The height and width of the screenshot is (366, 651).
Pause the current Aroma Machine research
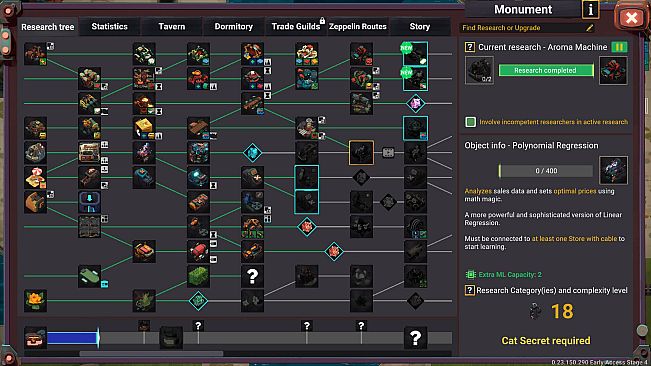(x=619, y=47)
